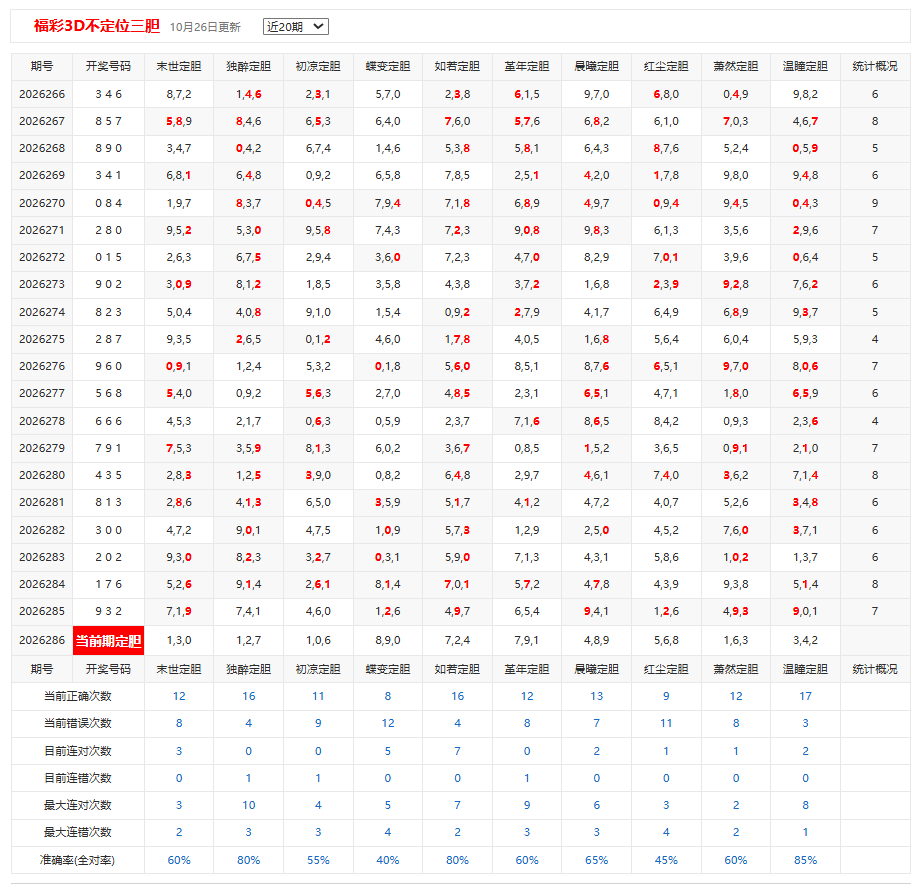
Task: Click the 最大连对次数 row label
Action: (x=78, y=806)
